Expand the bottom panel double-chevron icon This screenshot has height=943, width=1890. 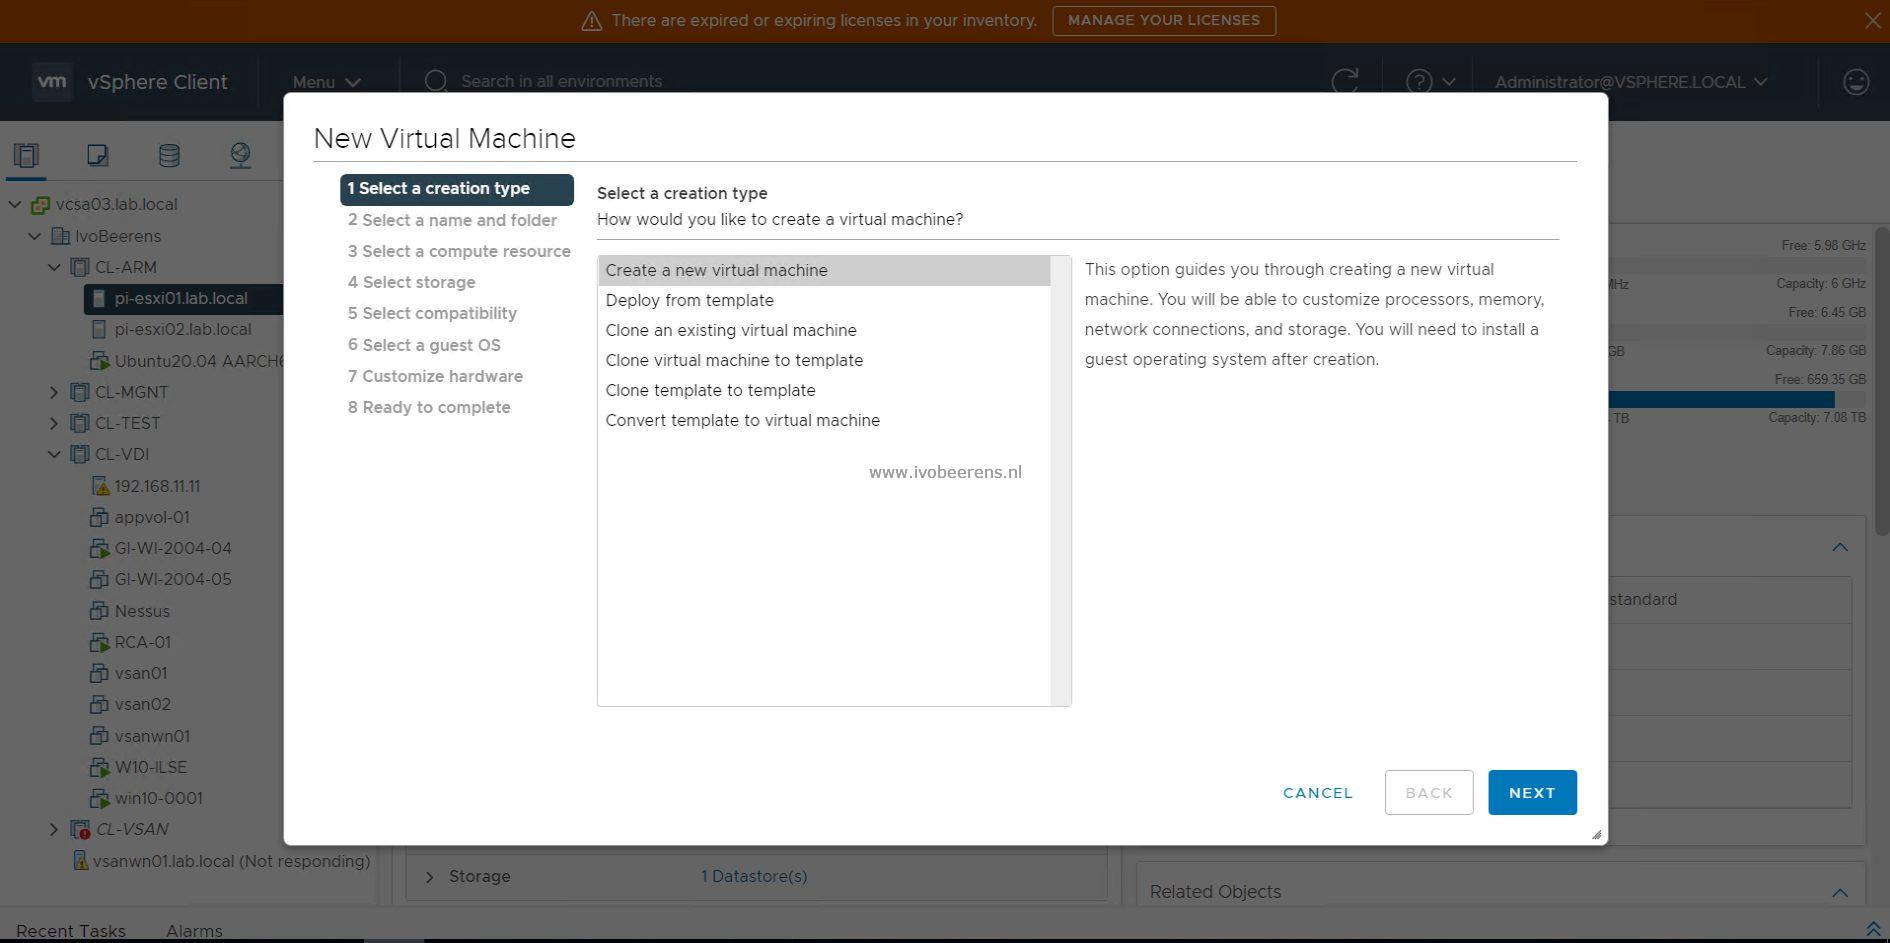tap(1873, 930)
